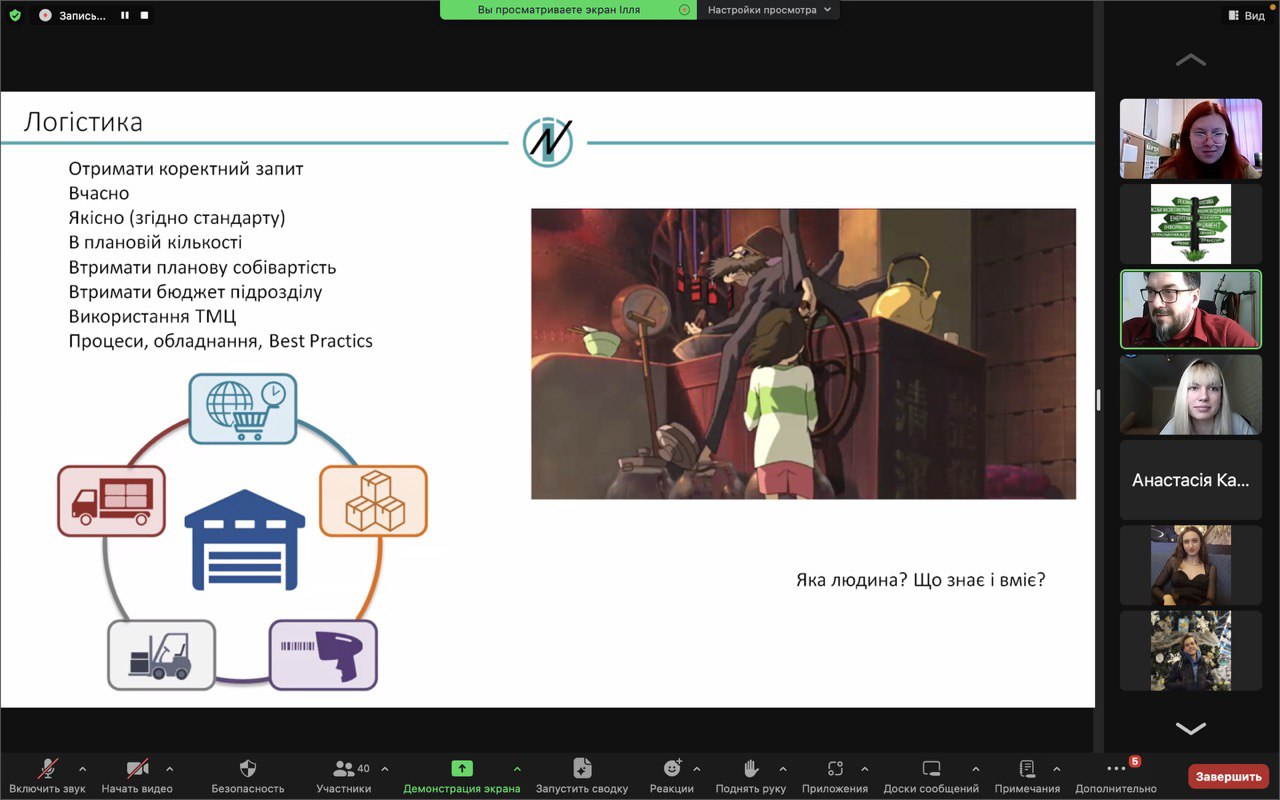Viewport: 1280px width, 800px height.
Task: Start video (Начать видео) camera toggle
Action: click(x=137, y=768)
